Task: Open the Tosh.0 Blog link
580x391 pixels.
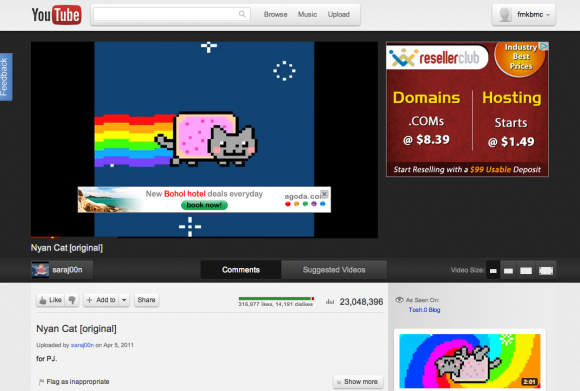Action: point(424,310)
